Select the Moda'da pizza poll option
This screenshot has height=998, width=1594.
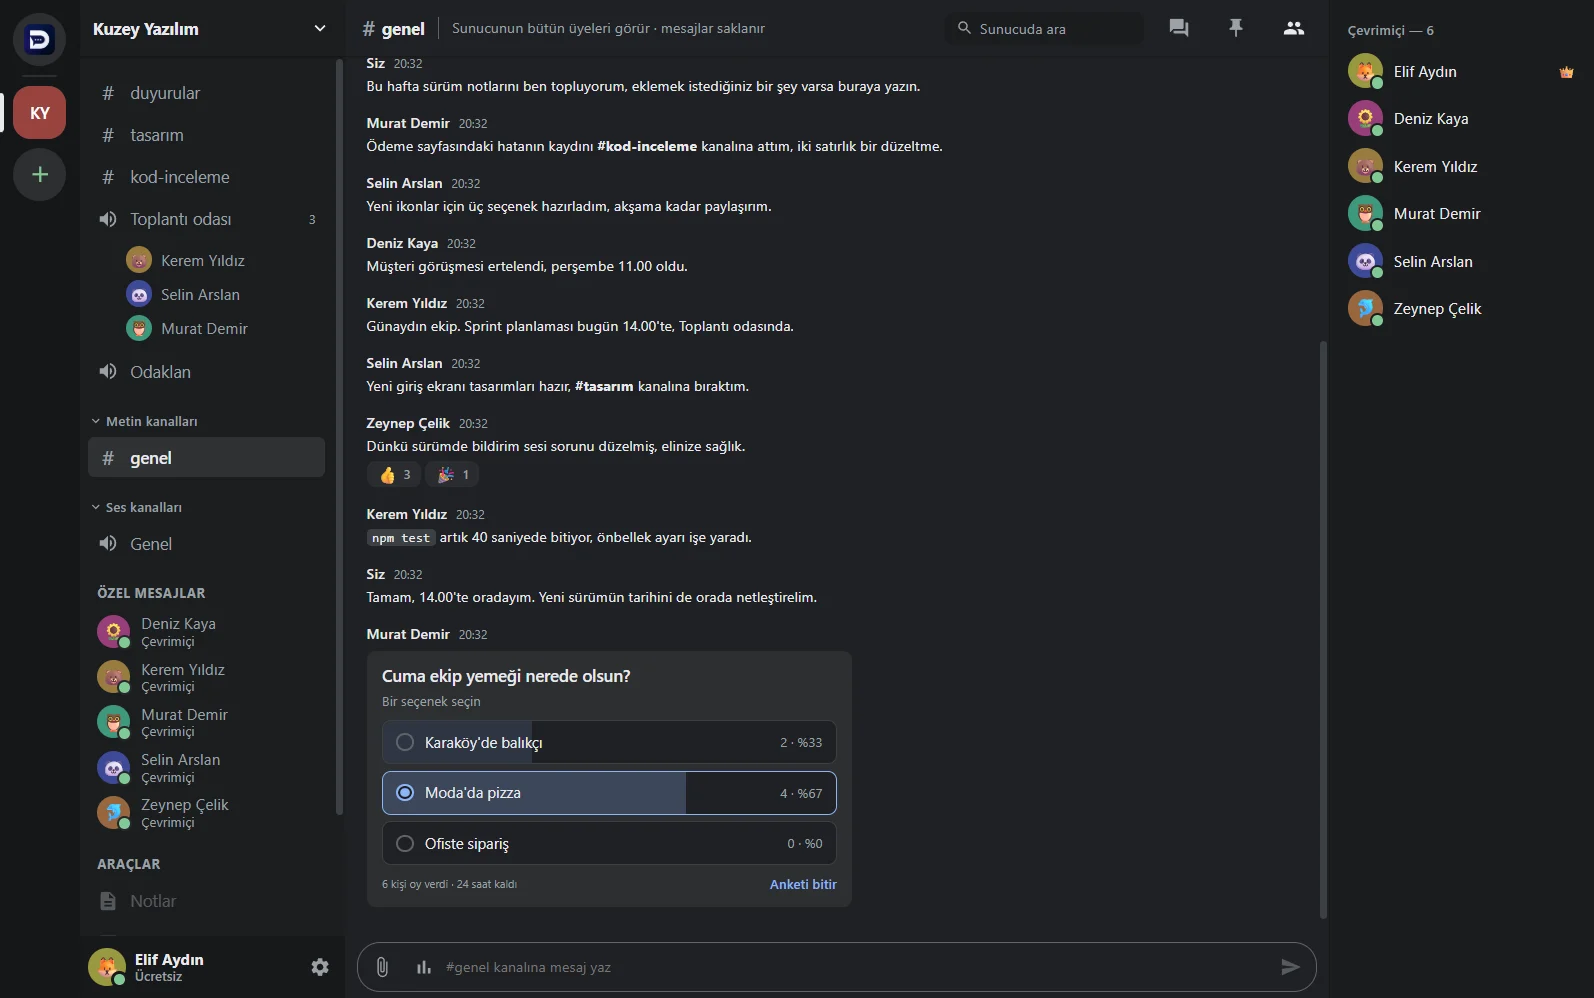coord(609,793)
